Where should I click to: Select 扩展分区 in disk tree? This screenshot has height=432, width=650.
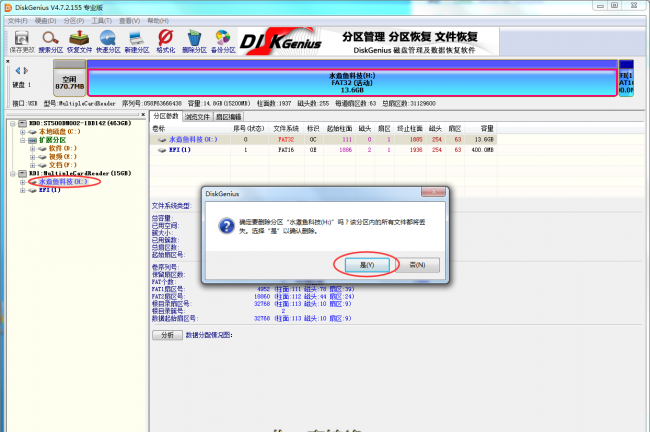53,140
